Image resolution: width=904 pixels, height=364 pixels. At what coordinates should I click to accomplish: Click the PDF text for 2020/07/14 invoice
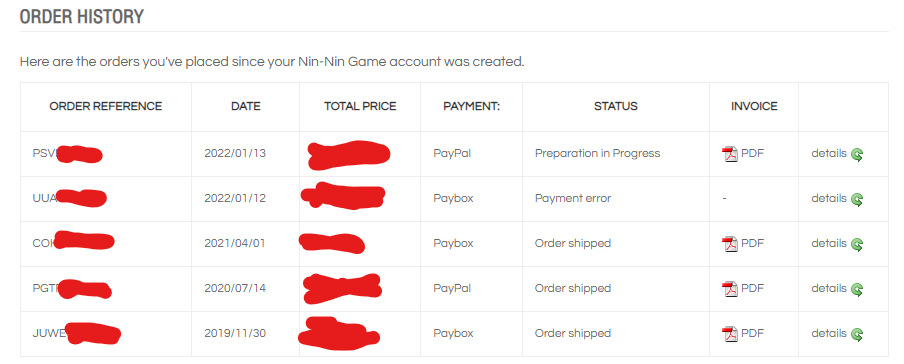pyautogui.click(x=752, y=288)
